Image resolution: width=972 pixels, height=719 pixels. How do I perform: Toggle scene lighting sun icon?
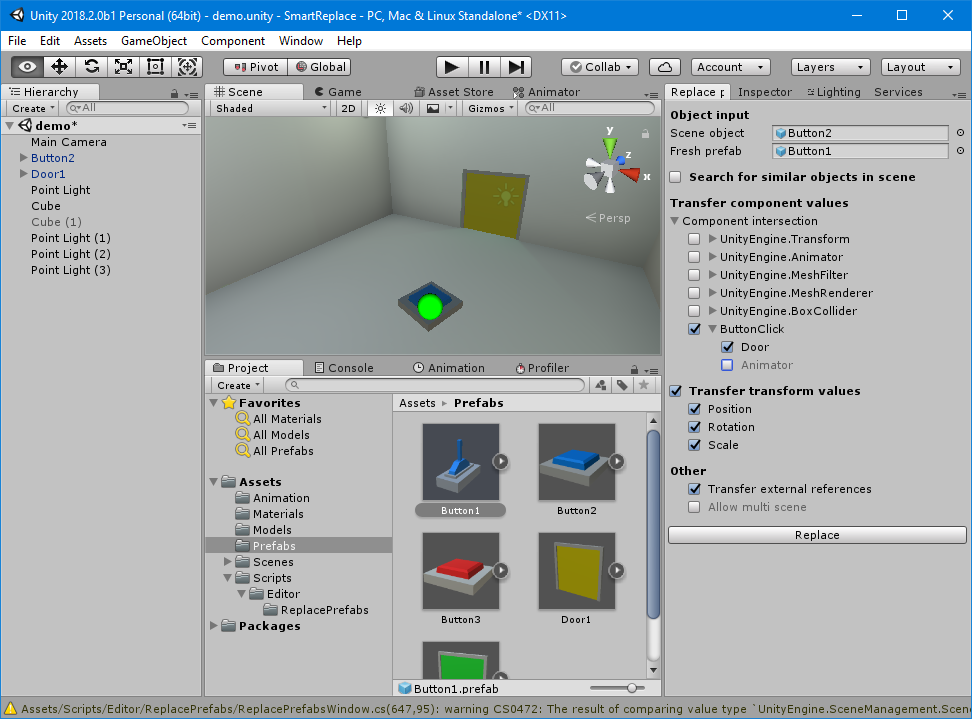pos(380,108)
